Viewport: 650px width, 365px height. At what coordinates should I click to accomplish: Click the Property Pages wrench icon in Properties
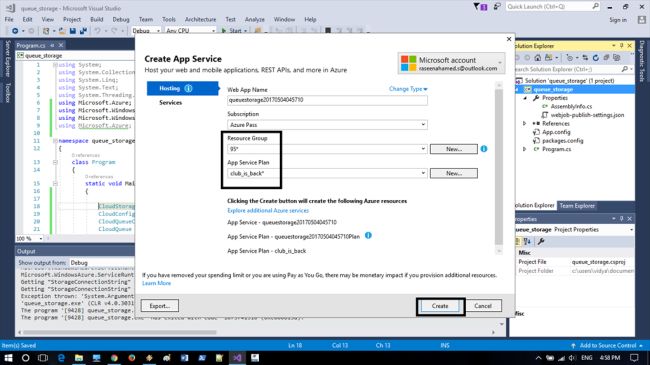tap(541, 241)
